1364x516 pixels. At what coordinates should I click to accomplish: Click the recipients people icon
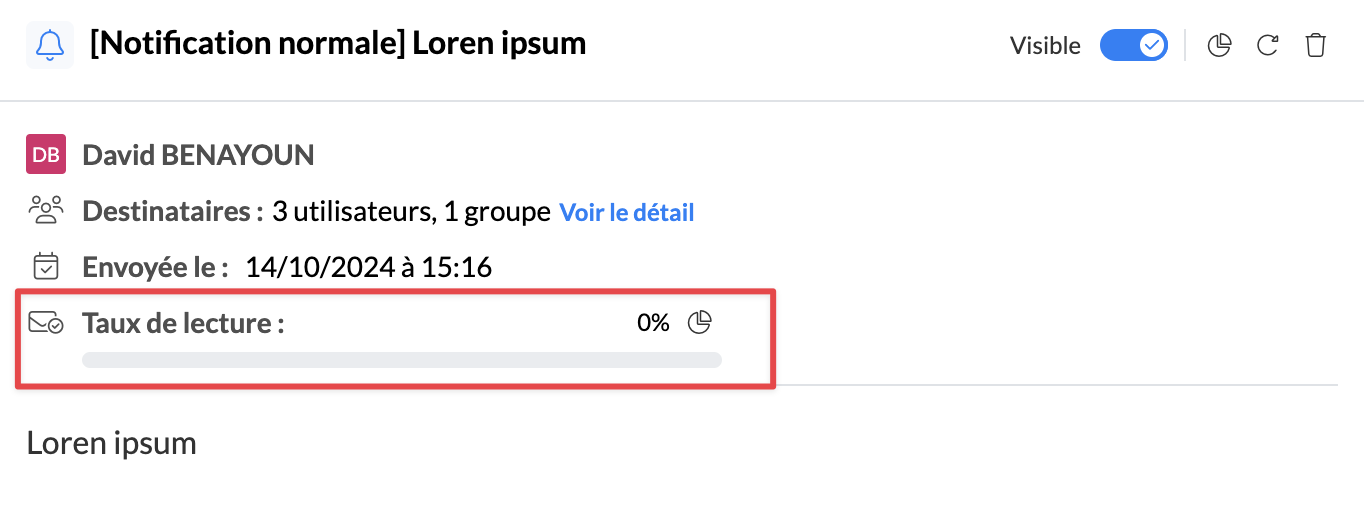46,210
